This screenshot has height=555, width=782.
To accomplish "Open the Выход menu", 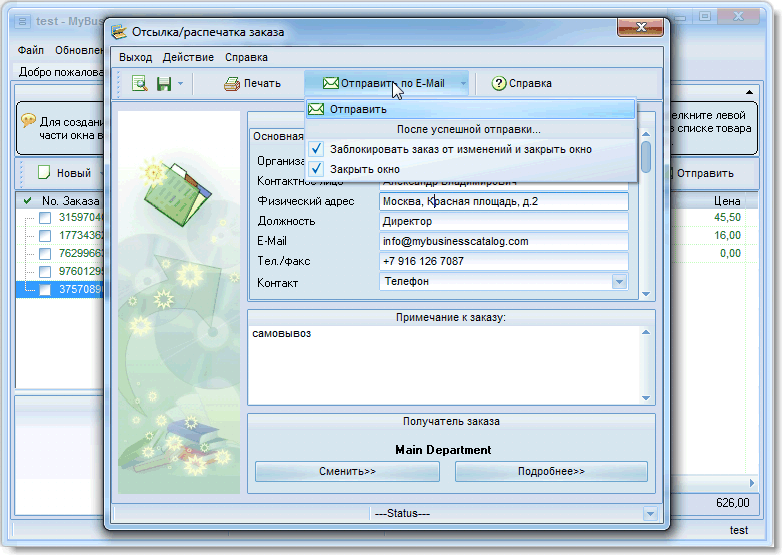I will (135, 57).
